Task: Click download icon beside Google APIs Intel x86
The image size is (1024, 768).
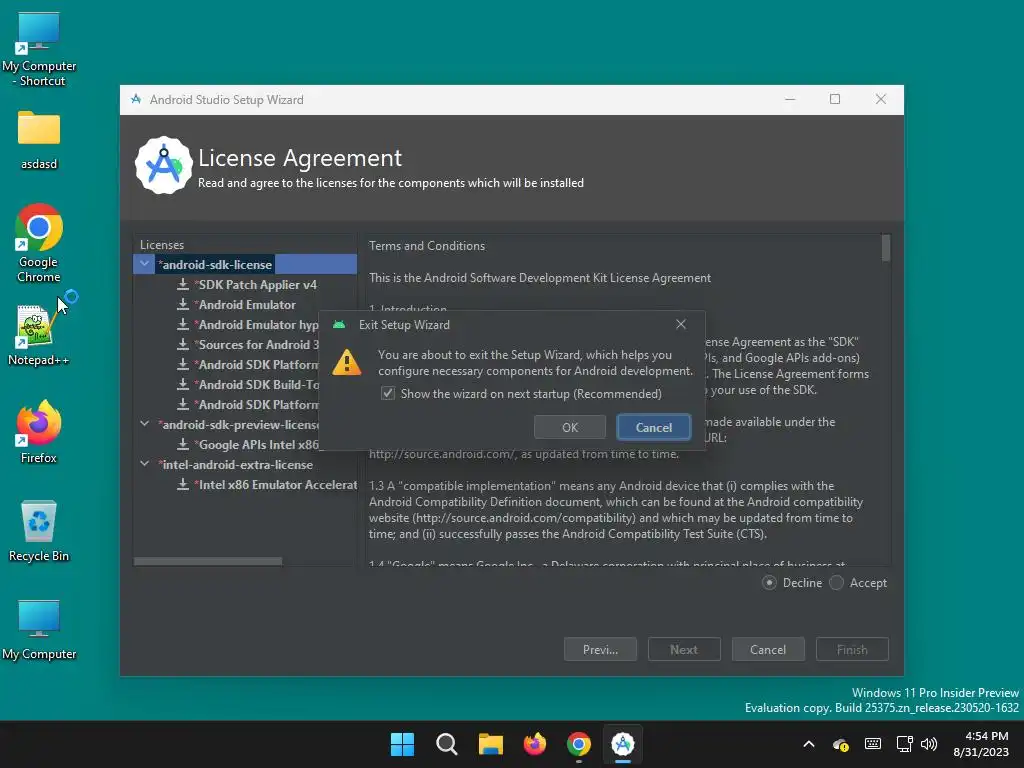Action: (183, 445)
